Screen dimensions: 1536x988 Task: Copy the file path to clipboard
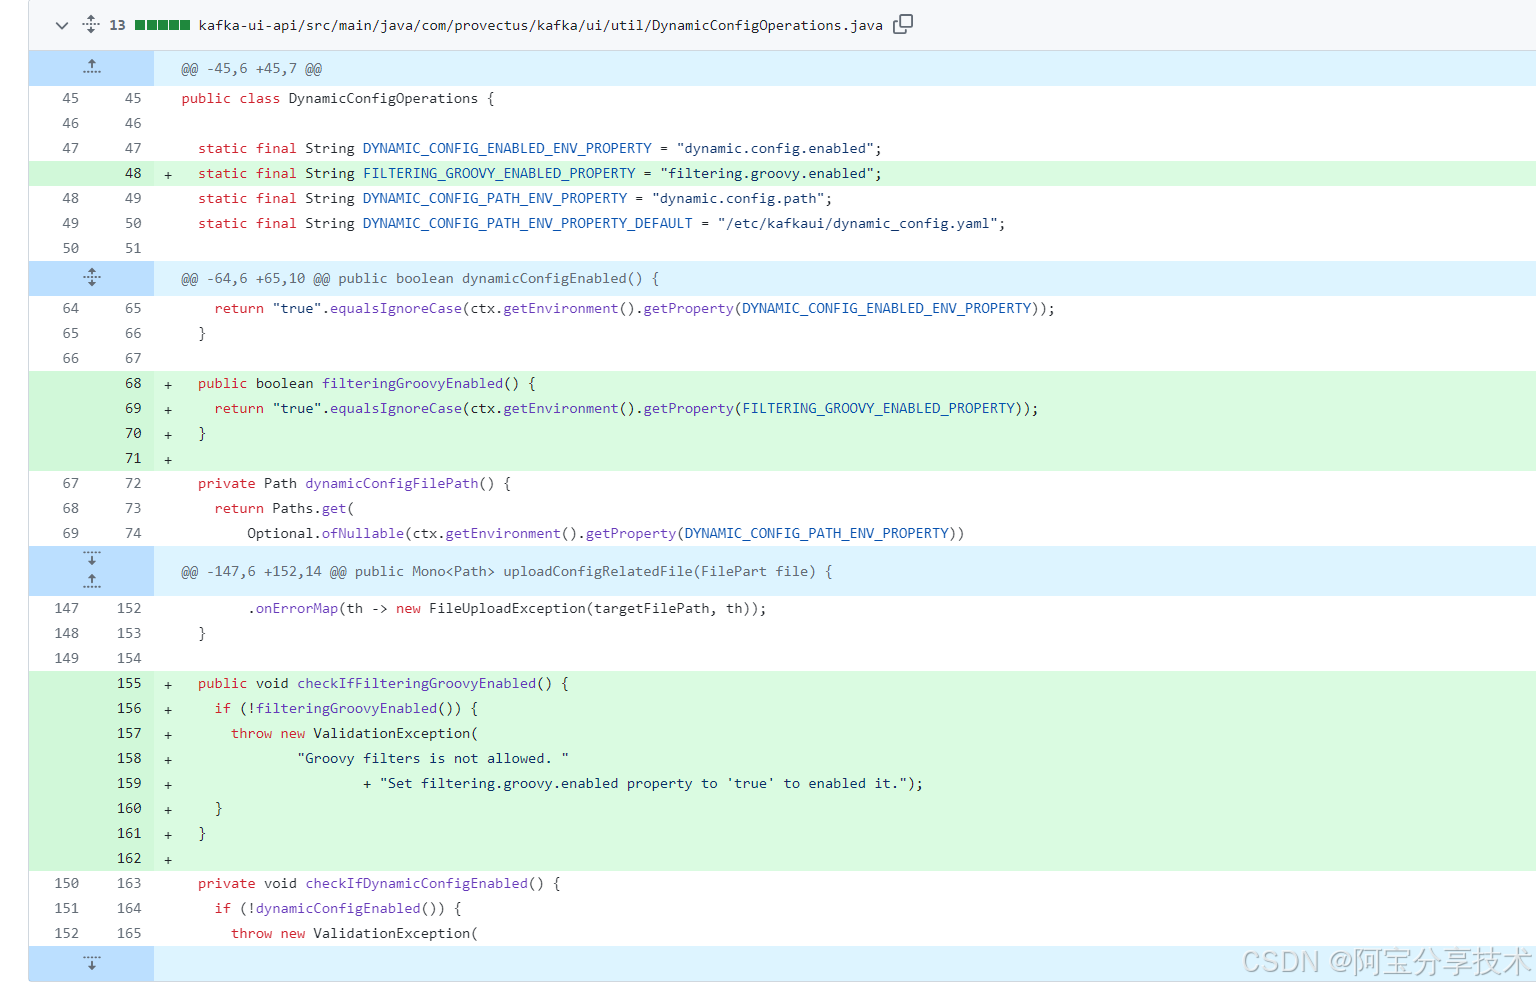pyautogui.click(x=903, y=24)
